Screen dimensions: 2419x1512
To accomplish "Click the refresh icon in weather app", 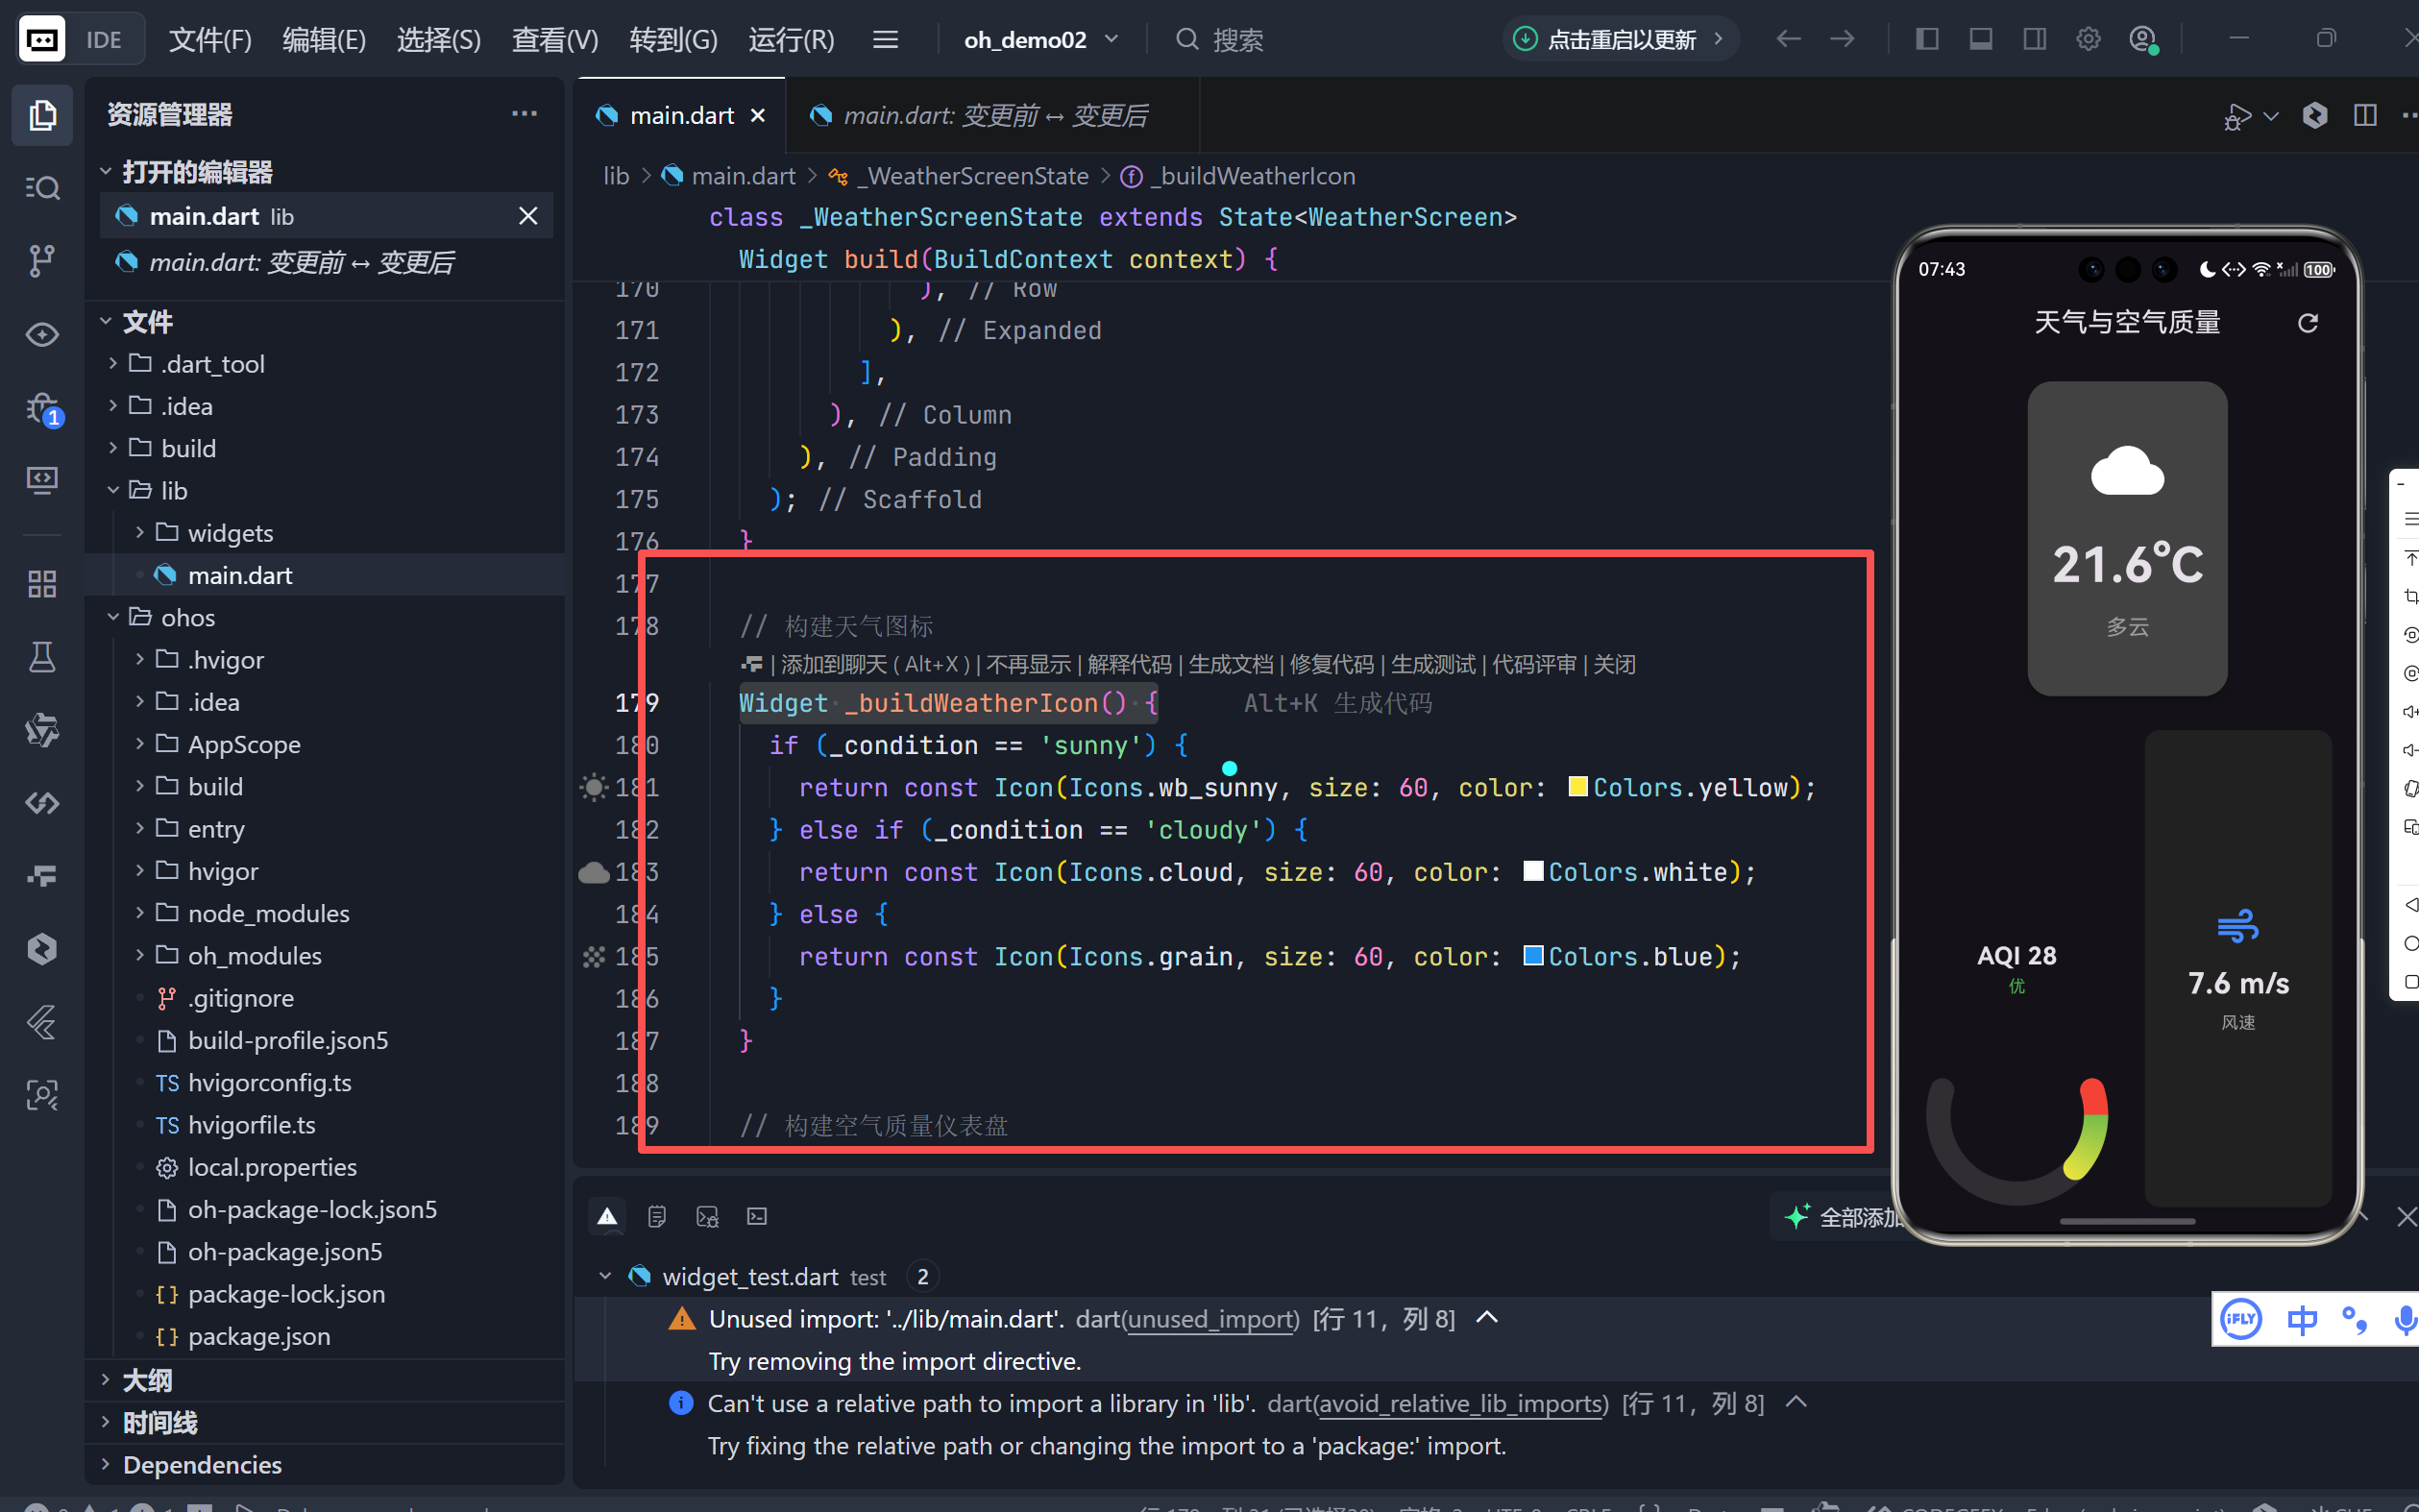I will (x=2307, y=323).
